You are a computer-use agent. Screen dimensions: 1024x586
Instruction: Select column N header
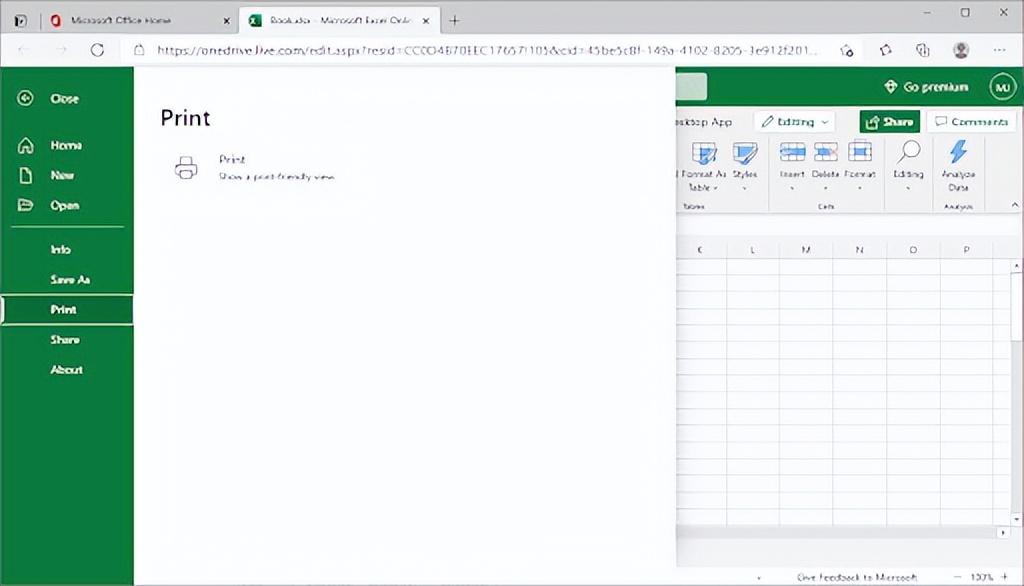pyautogui.click(x=859, y=250)
